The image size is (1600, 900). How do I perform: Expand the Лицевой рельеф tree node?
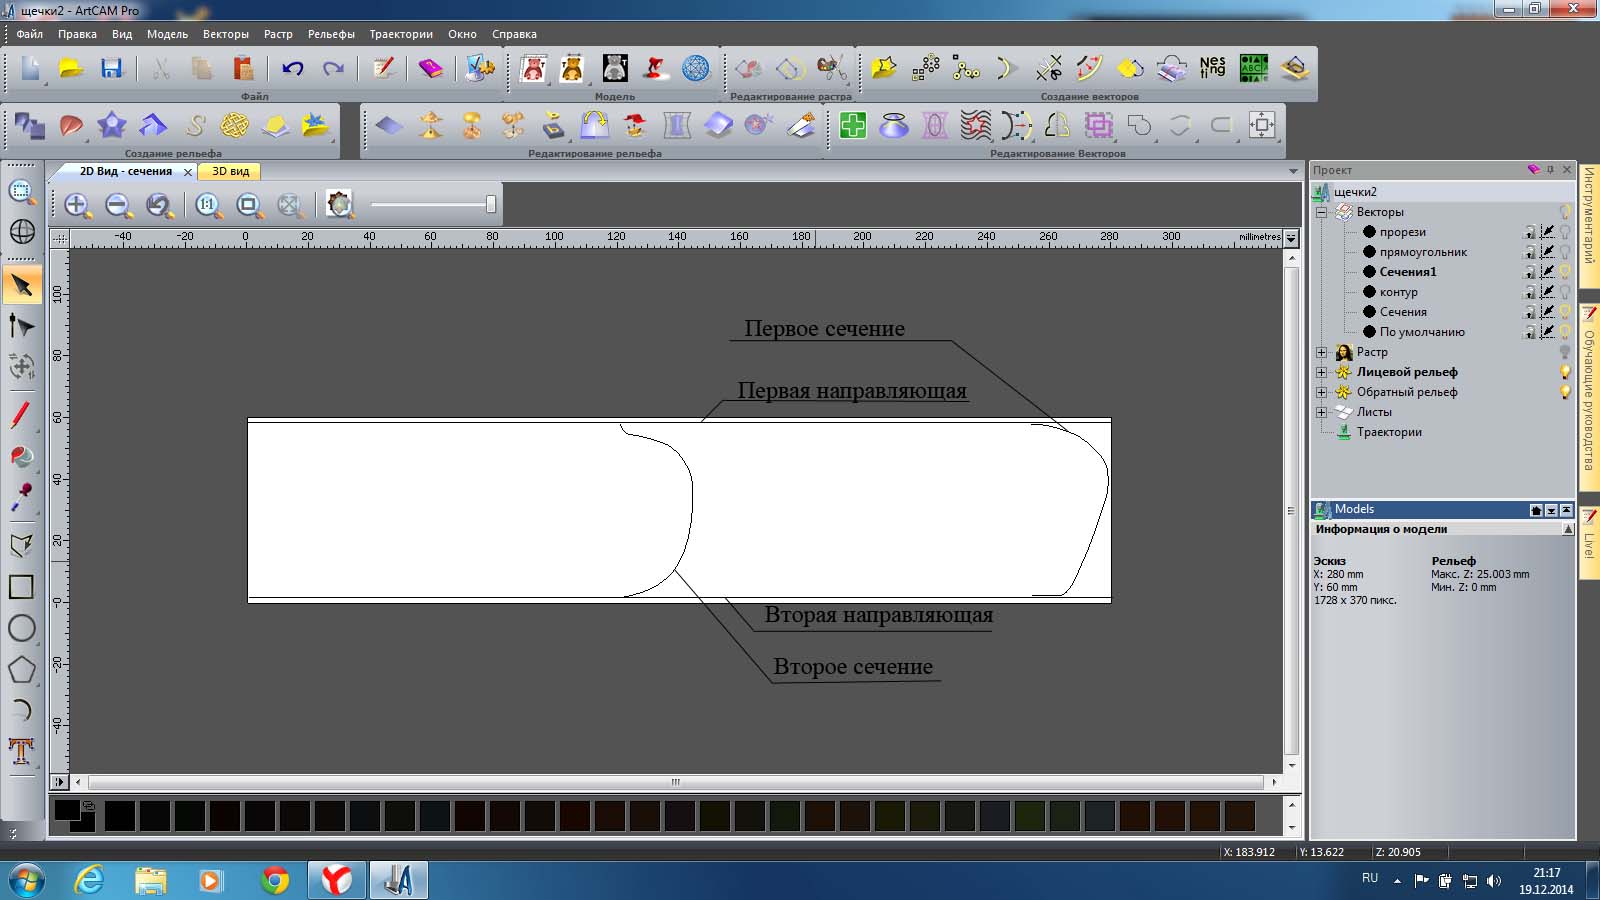click(1321, 372)
